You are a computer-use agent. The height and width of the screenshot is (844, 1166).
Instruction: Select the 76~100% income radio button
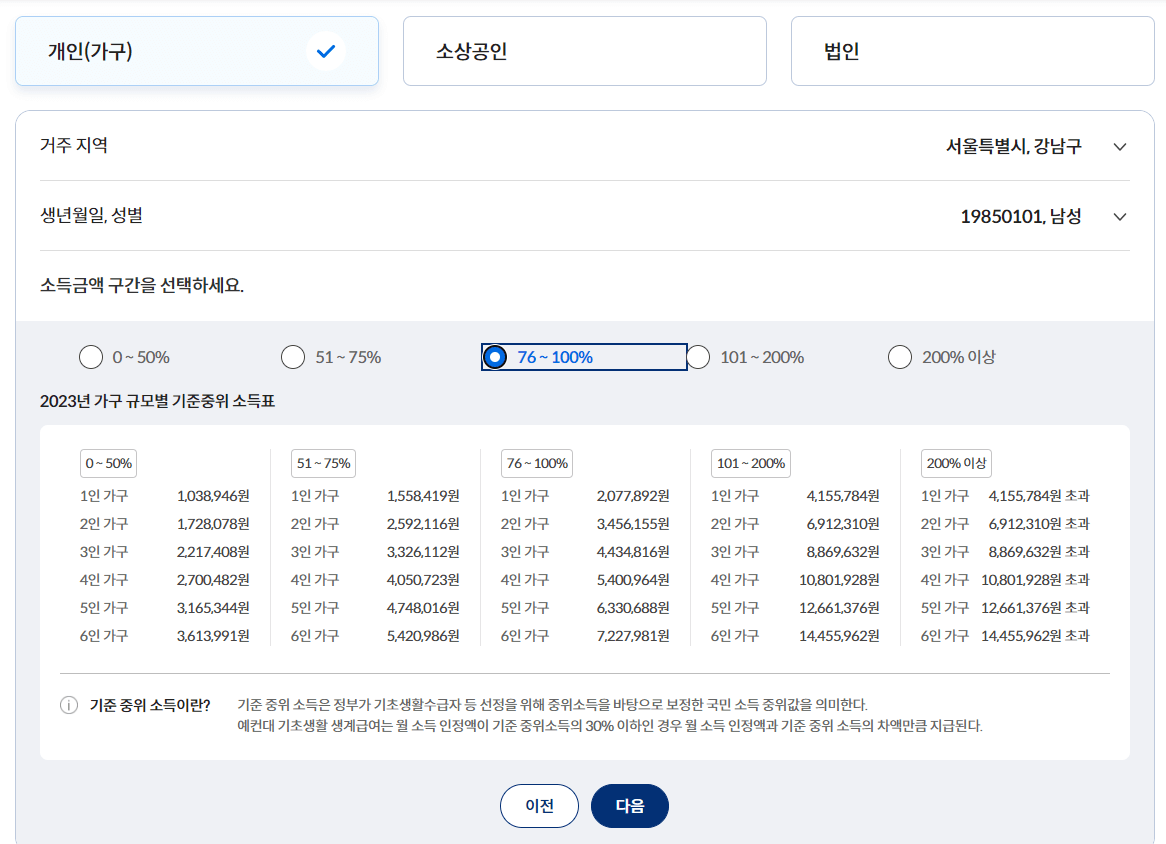click(x=495, y=356)
